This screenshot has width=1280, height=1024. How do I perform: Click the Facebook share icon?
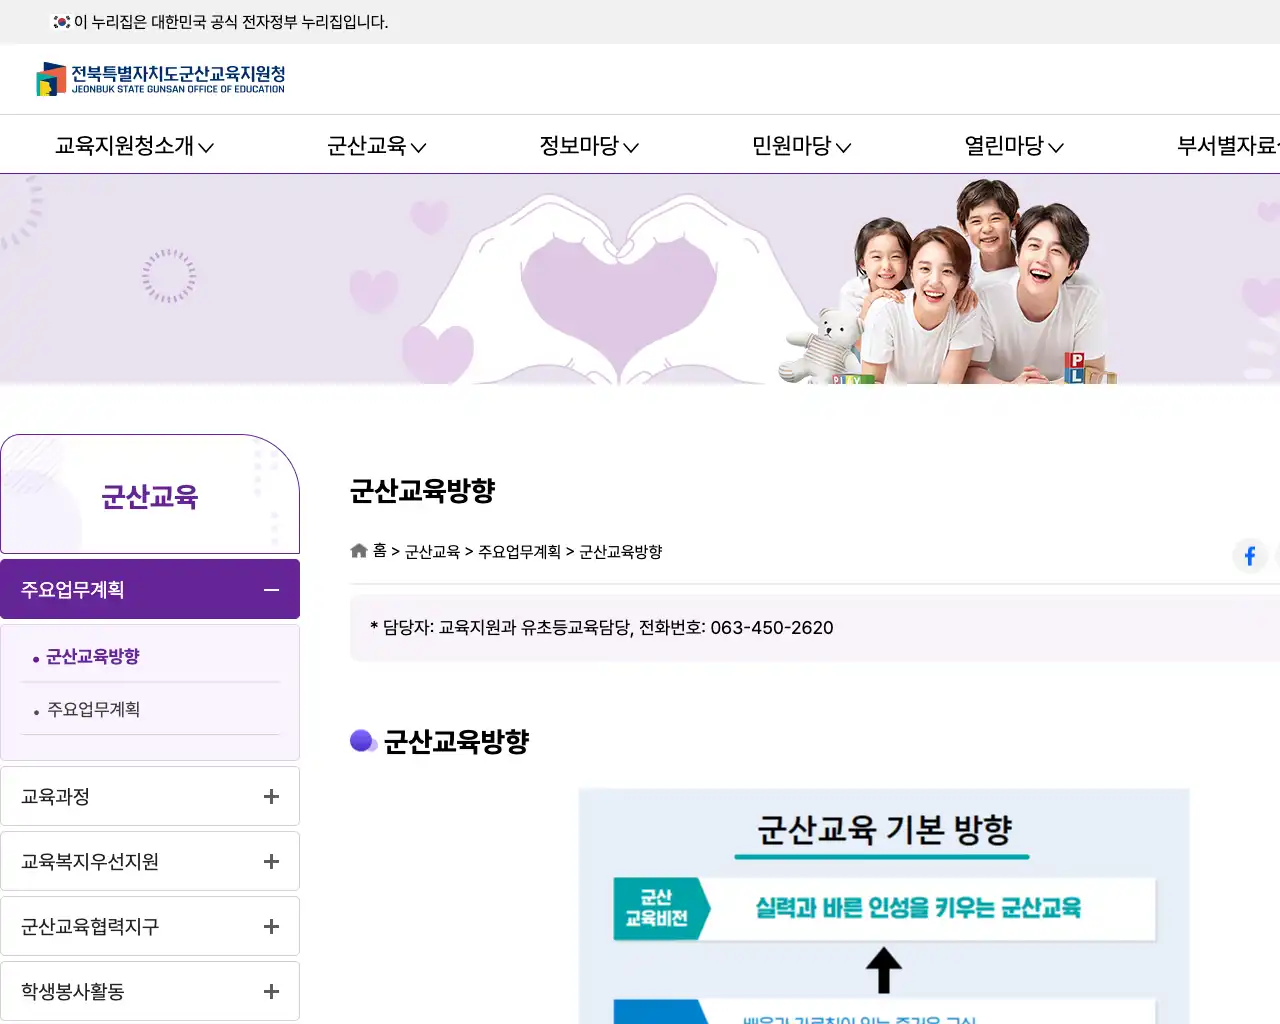(x=1249, y=556)
